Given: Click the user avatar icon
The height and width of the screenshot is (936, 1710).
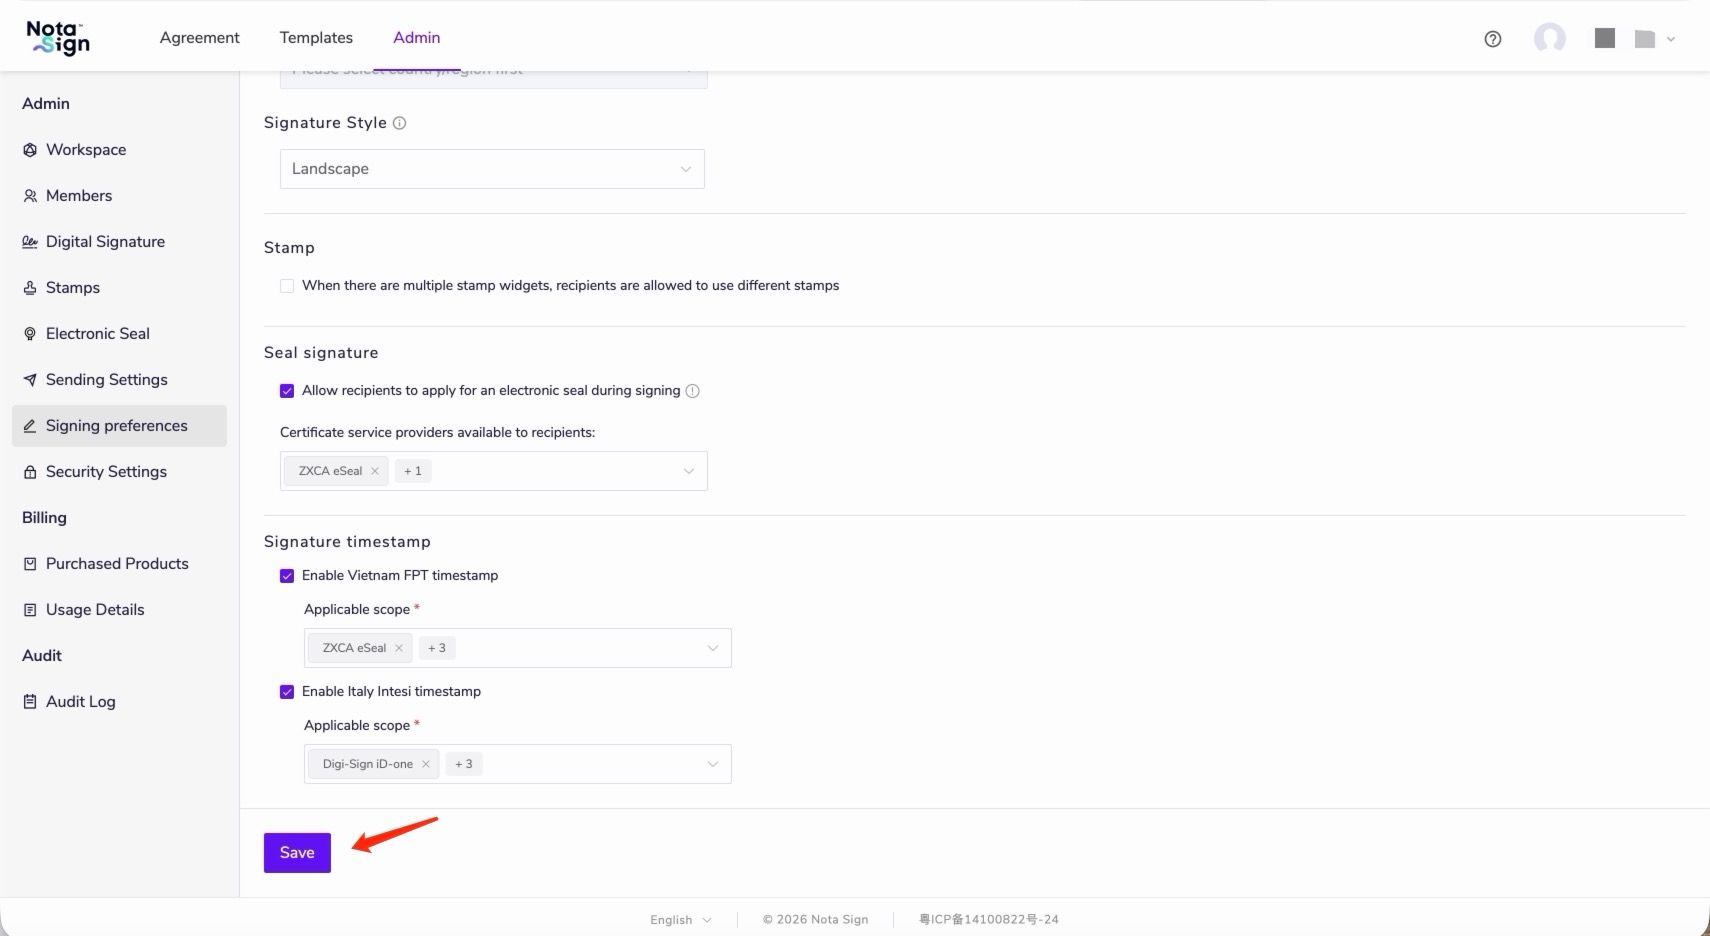Looking at the screenshot, I should click(x=1549, y=38).
